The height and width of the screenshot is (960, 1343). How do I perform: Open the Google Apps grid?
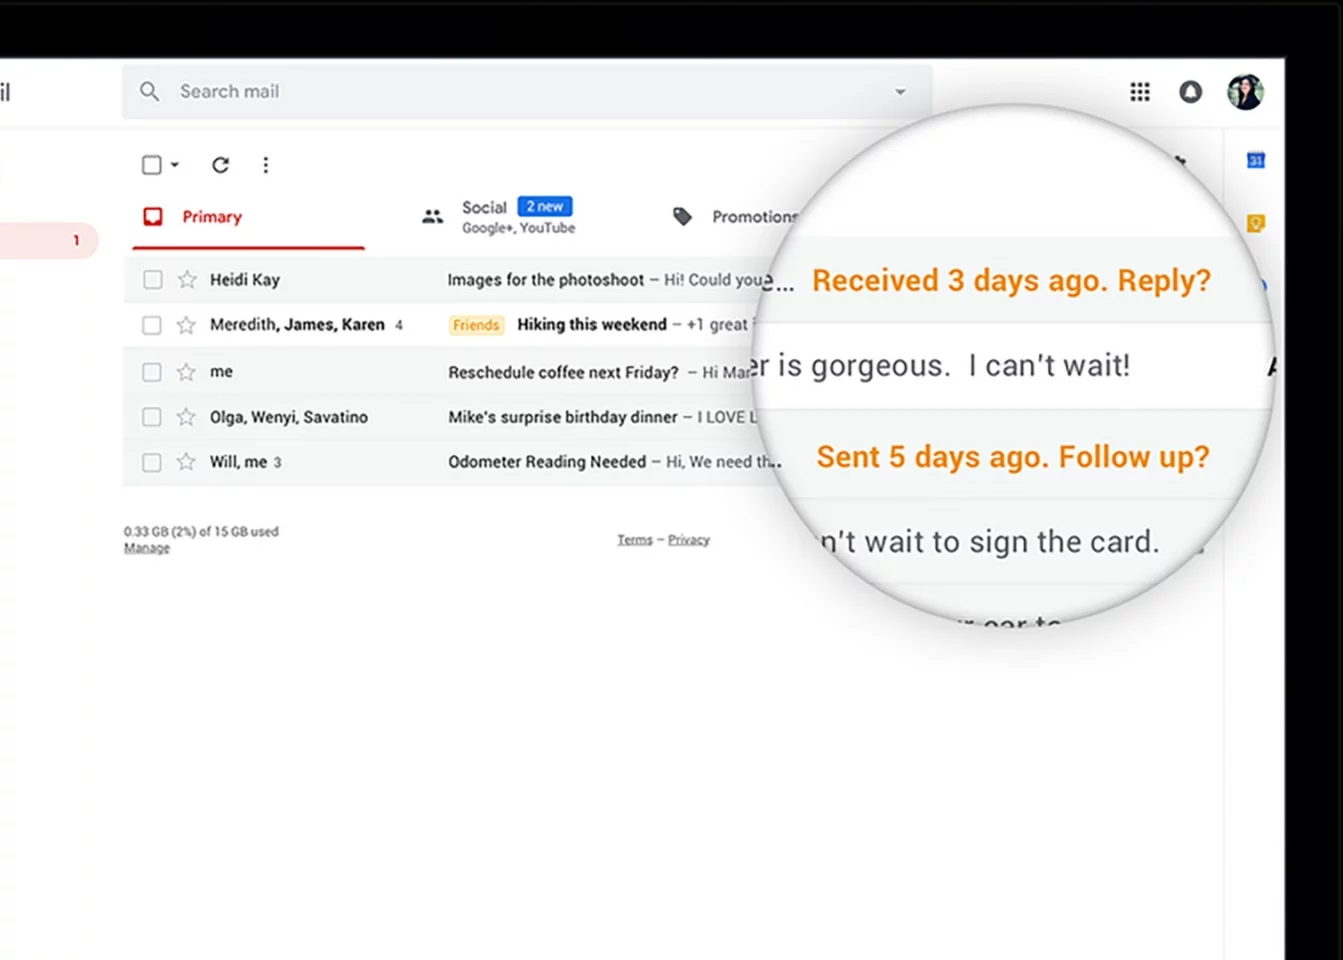click(1139, 91)
